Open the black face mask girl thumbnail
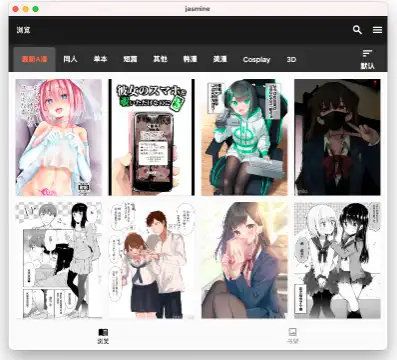The image size is (397, 360). point(337,137)
